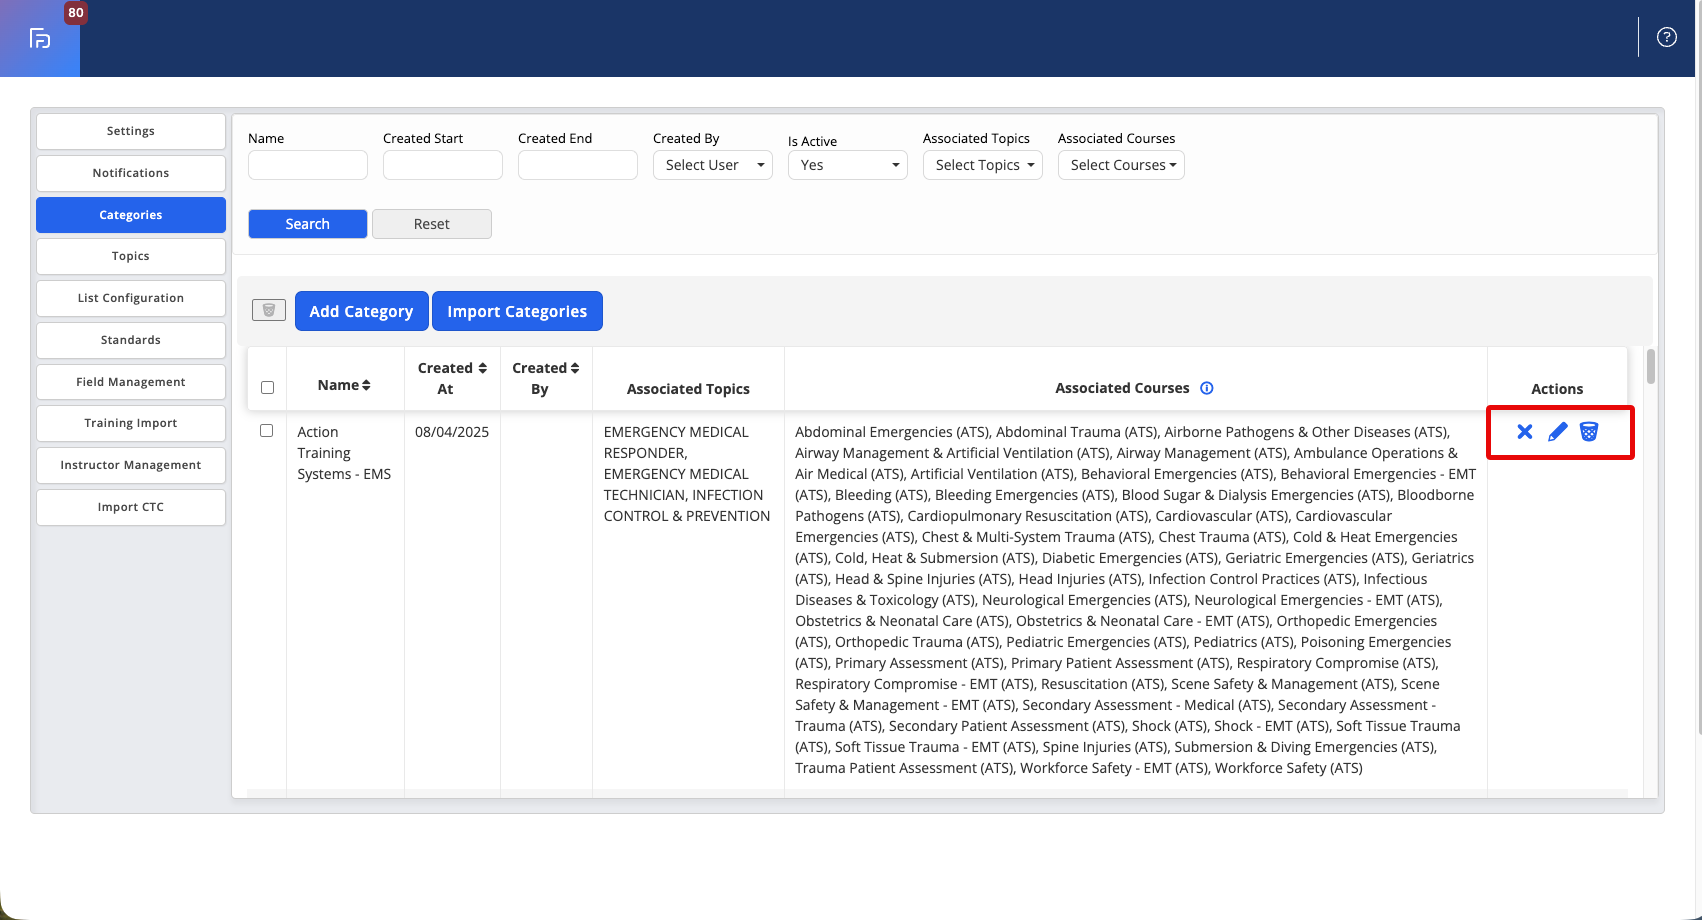This screenshot has width=1702, height=920.
Task: Sort table by Created At column
Action: pyautogui.click(x=482, y=368)
